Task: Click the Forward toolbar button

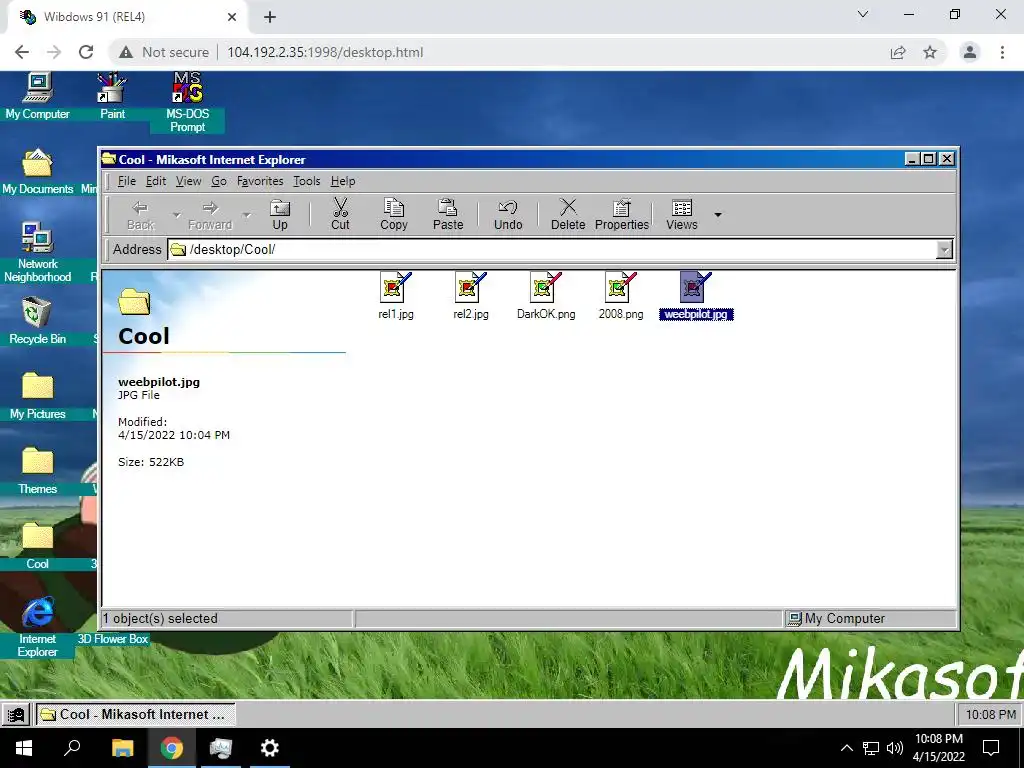Action: [210, 215]
